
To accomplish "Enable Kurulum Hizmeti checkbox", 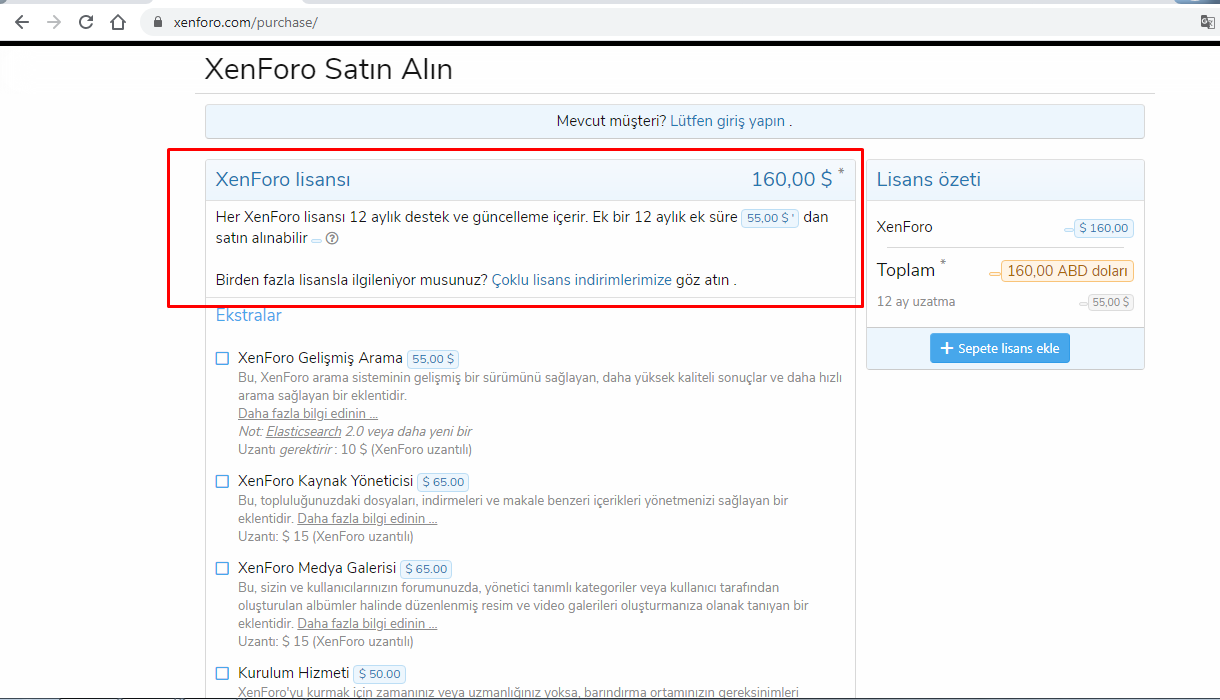I will click(222, 673).
